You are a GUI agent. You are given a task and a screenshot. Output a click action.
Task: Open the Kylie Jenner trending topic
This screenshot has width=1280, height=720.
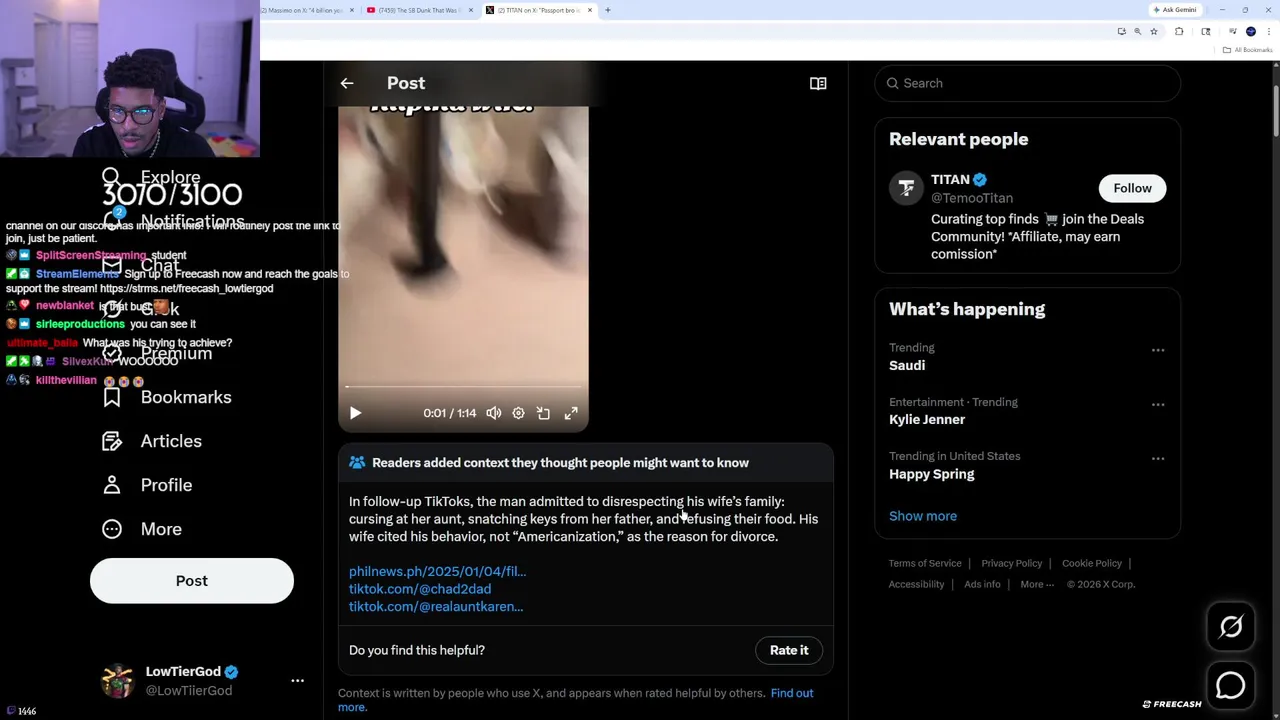pyautogui.click(x=927, y=419)
